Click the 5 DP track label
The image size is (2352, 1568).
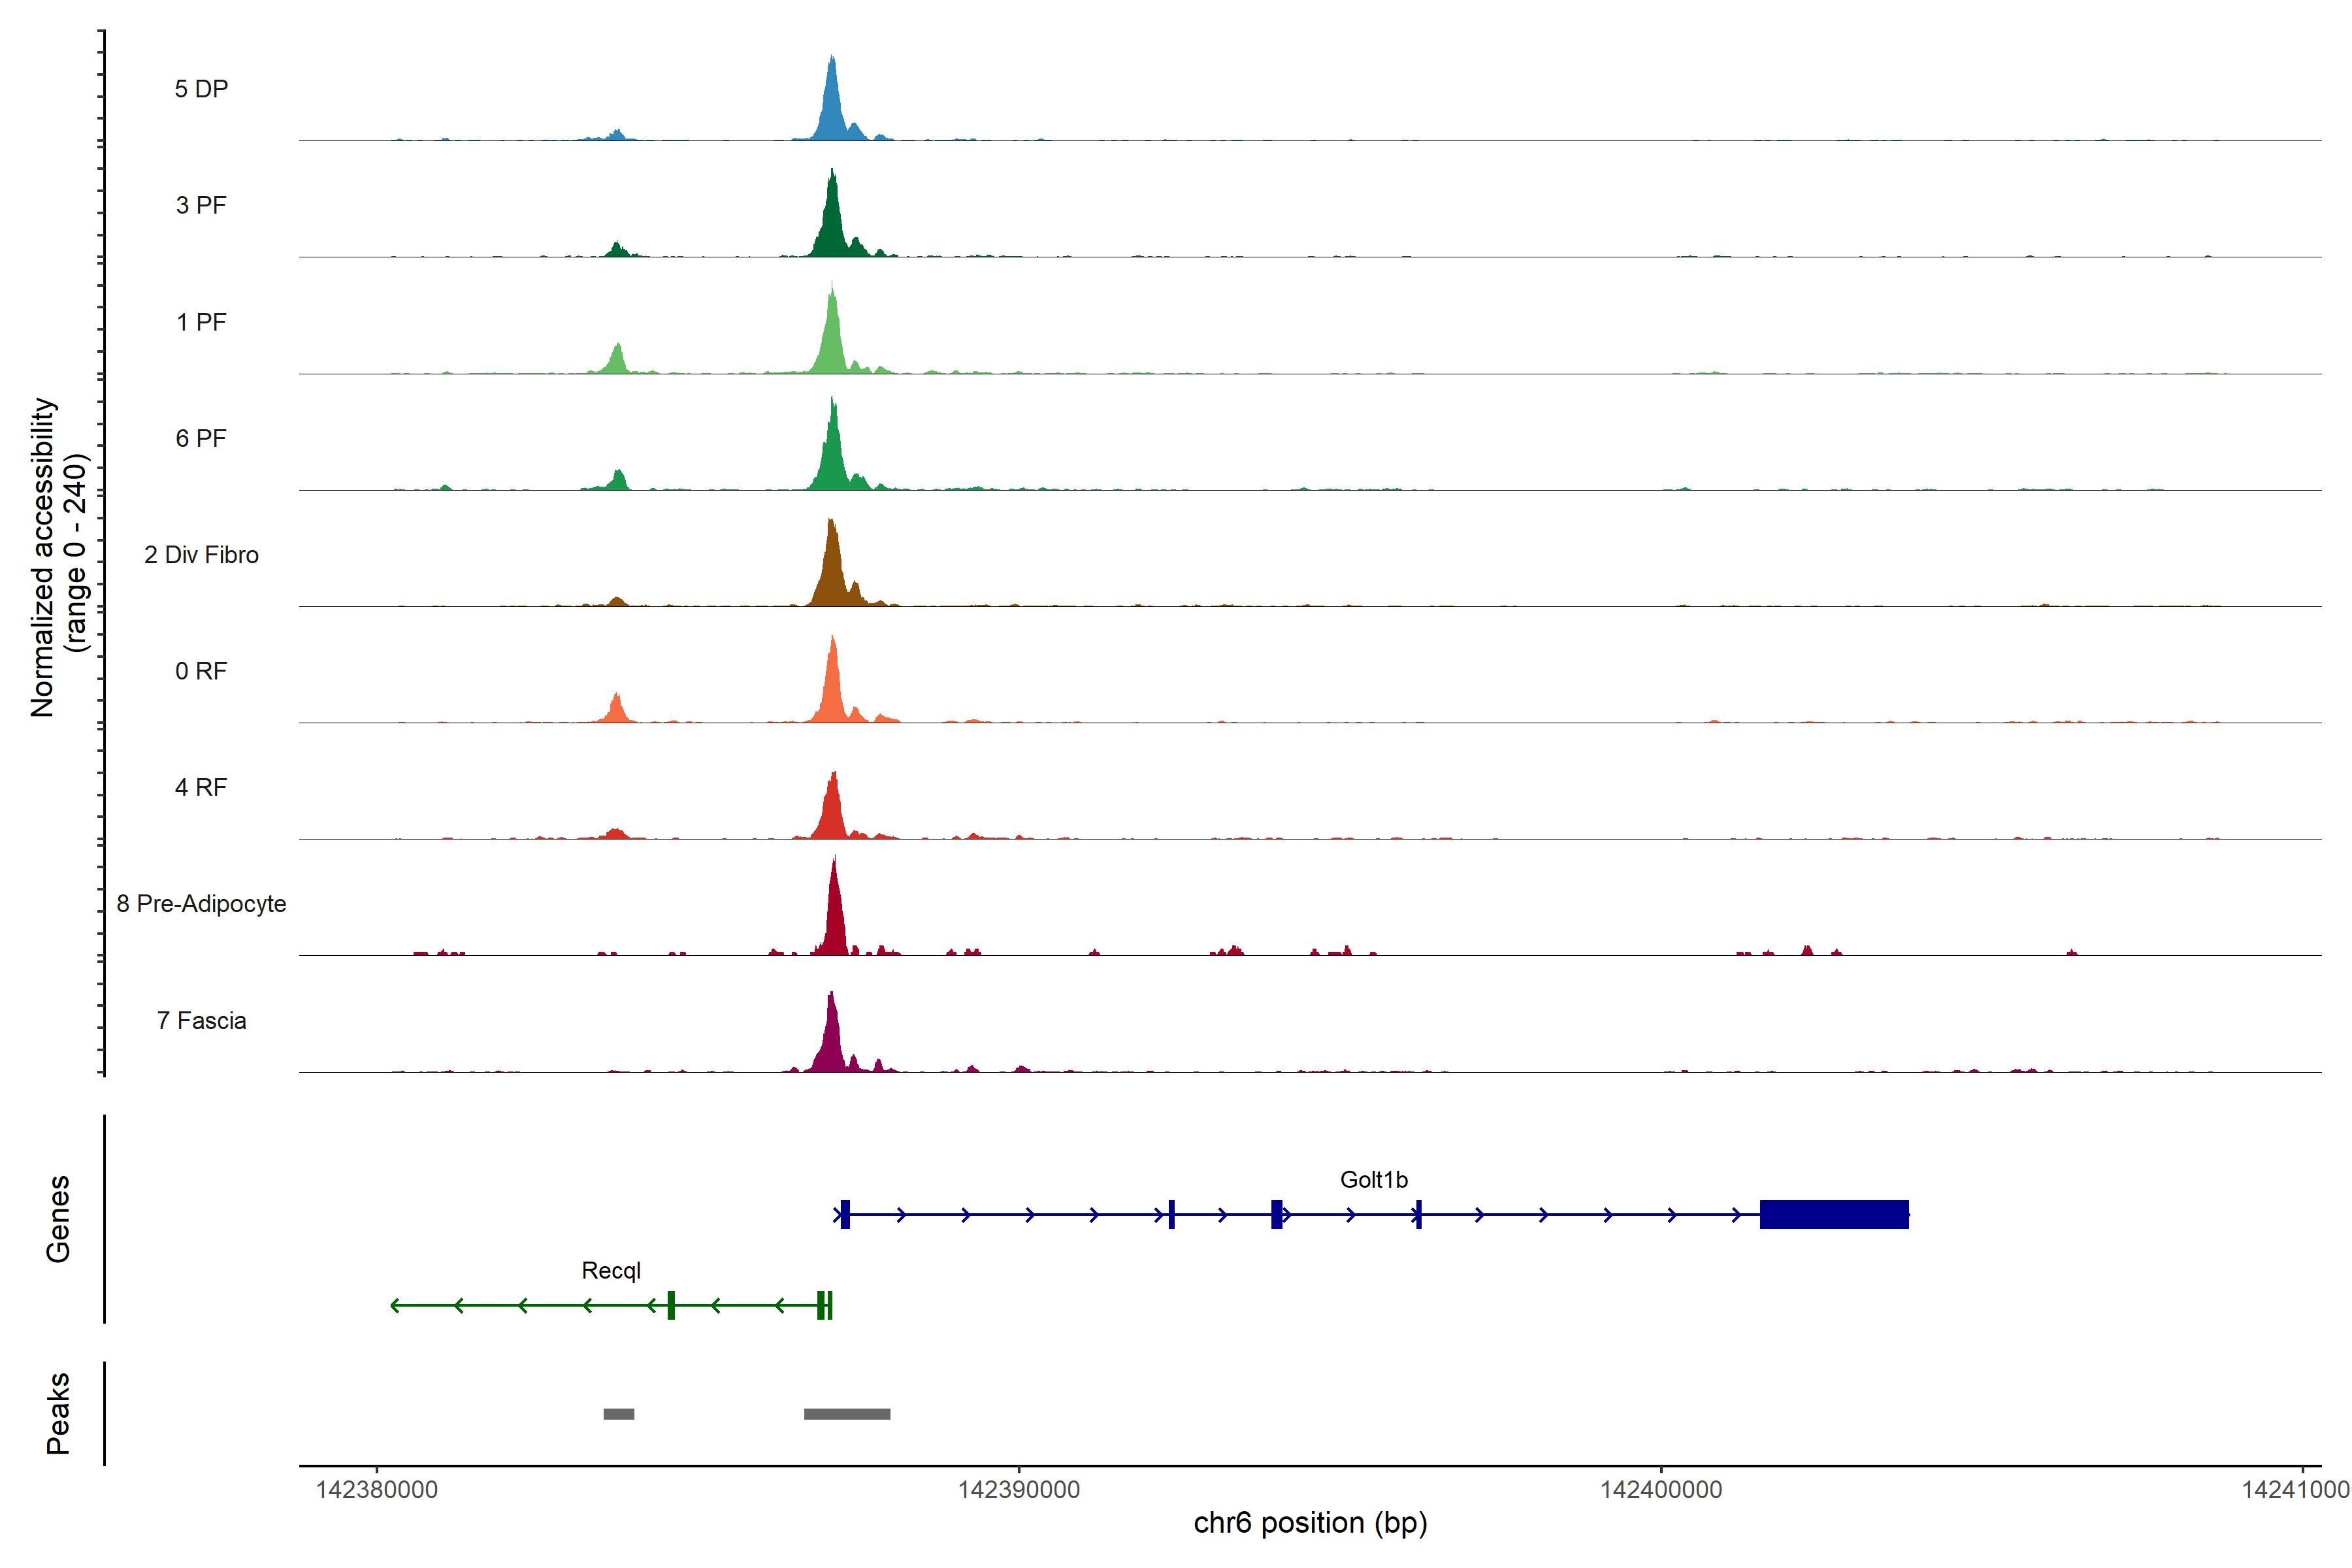click(201, 89)
